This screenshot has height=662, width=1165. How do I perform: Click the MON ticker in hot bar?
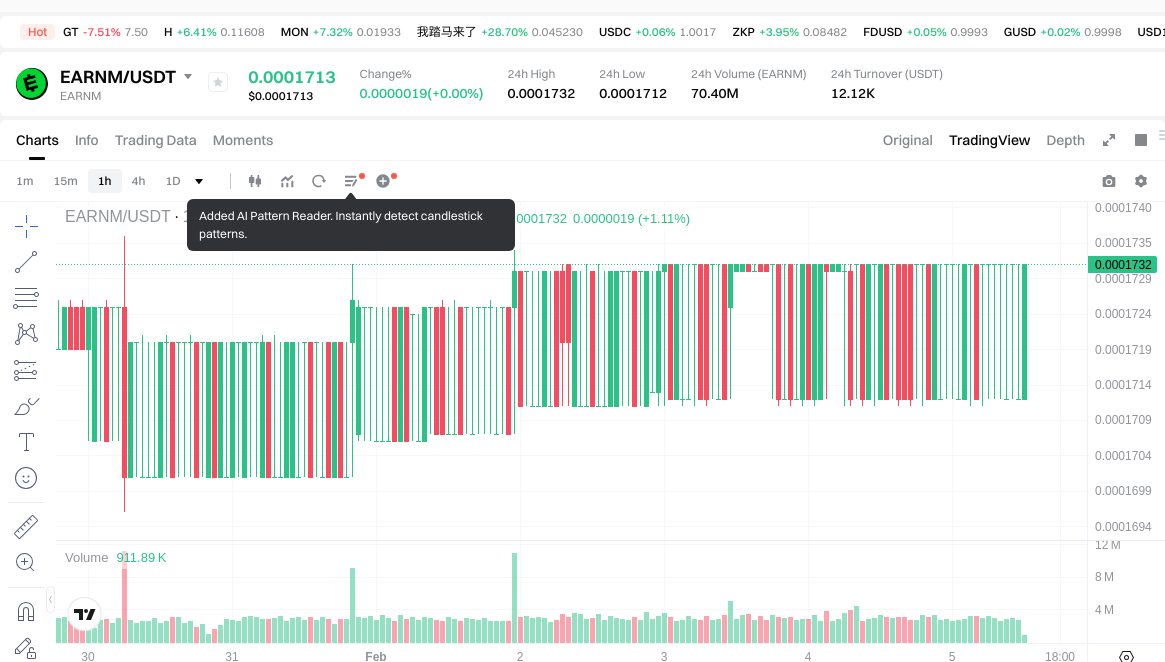pos(294,32)
